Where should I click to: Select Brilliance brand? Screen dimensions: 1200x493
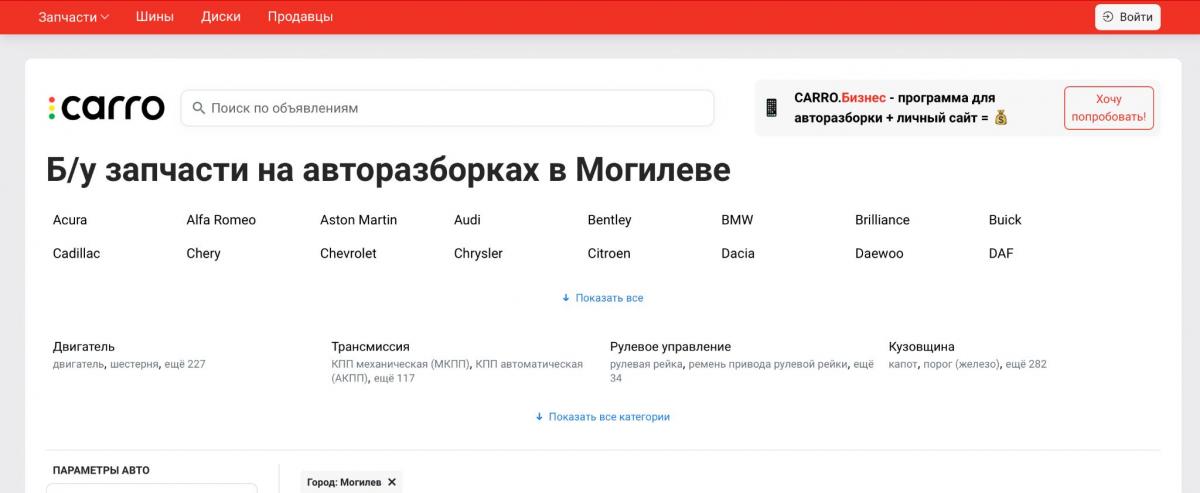pos(882,220)
